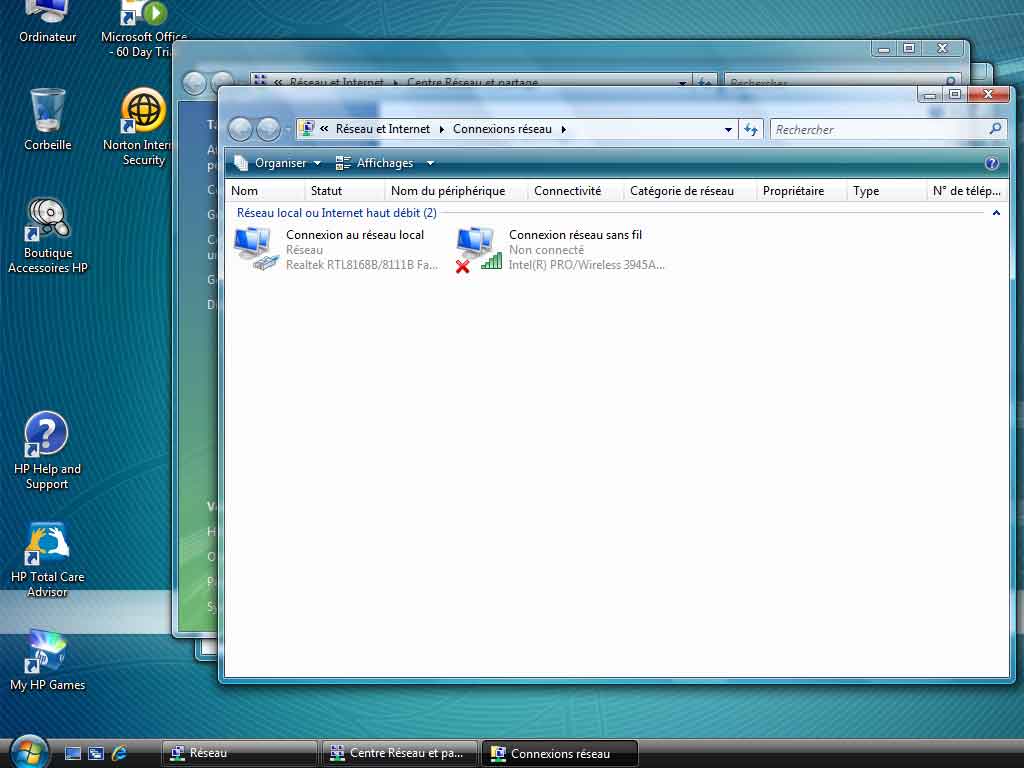Sort by the Nom du périphérique column
Viewport: 1024px width, 768px height.
[447, 191]
